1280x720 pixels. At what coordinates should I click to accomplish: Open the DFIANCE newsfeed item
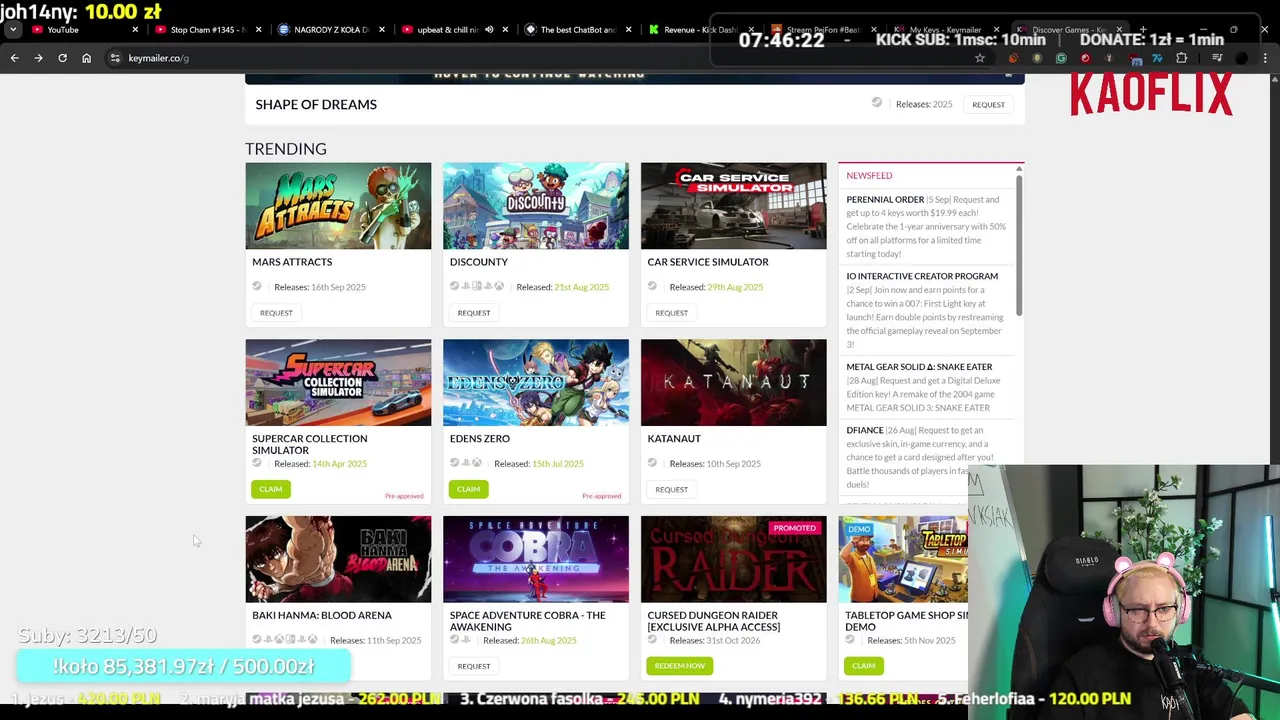(x=865, y=431)
